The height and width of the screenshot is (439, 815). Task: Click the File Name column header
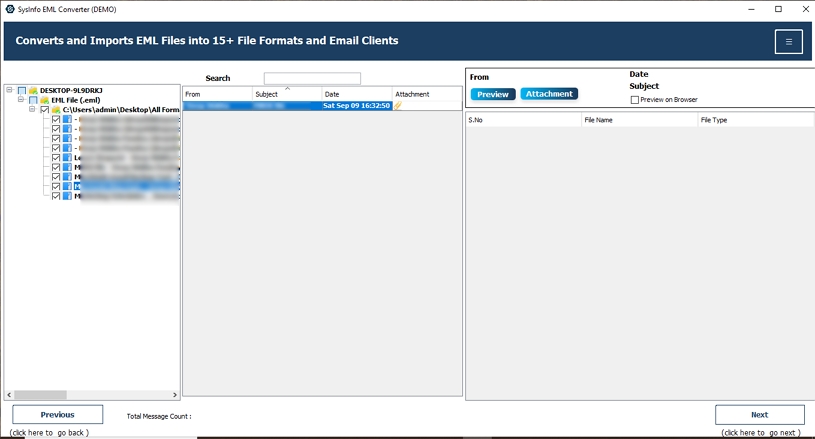tap(639, 120)
